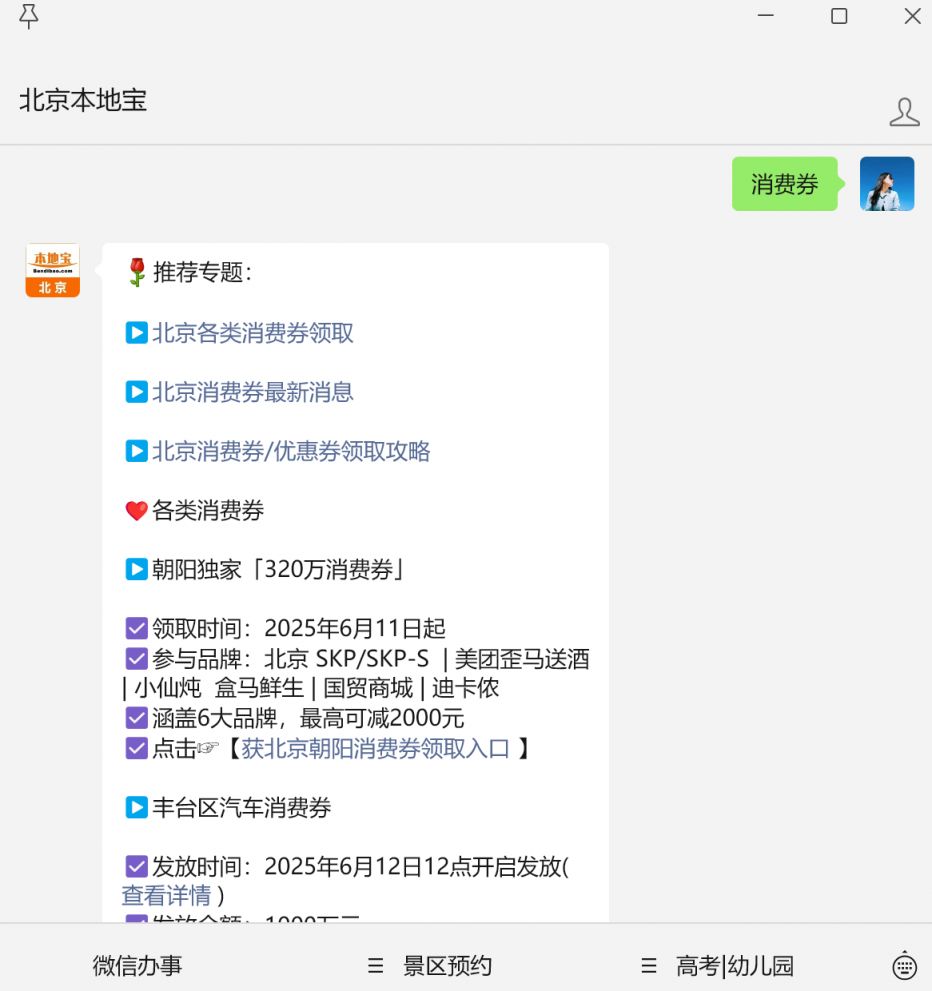Open link 北京各类消费券领取
This screenshot has width=932, height=991.
[x=253, y=333]
